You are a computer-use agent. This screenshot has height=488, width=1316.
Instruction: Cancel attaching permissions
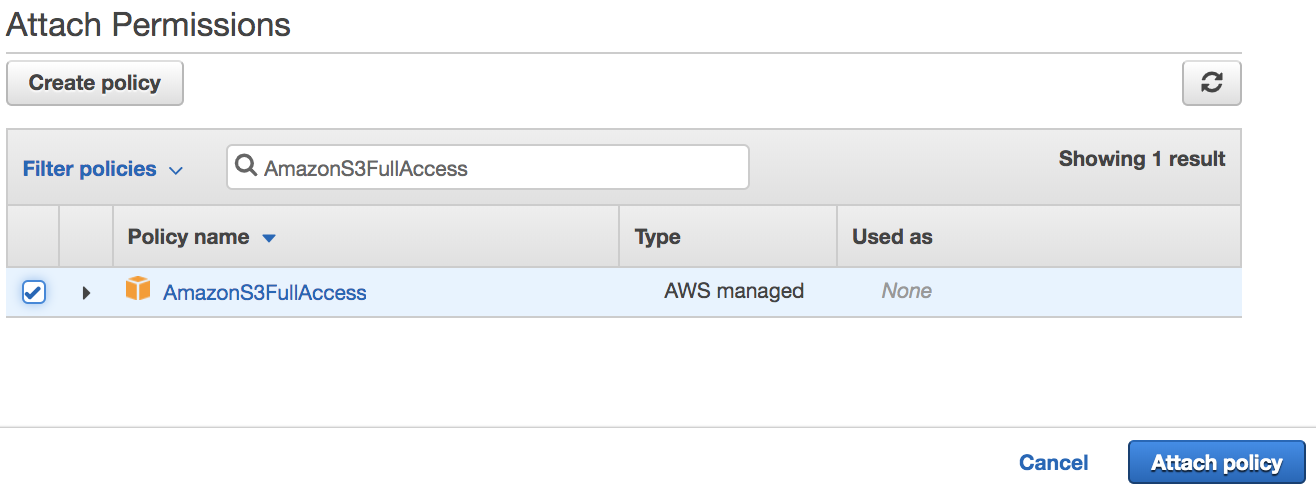[1053, 463]
